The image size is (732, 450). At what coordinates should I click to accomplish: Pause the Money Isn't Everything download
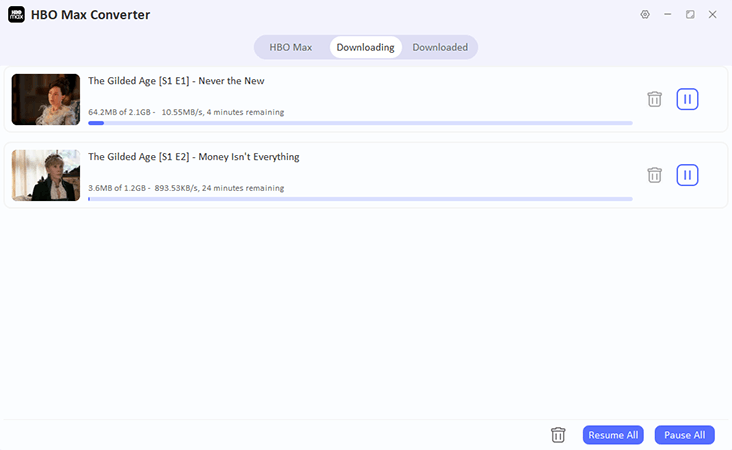(687, 175)
